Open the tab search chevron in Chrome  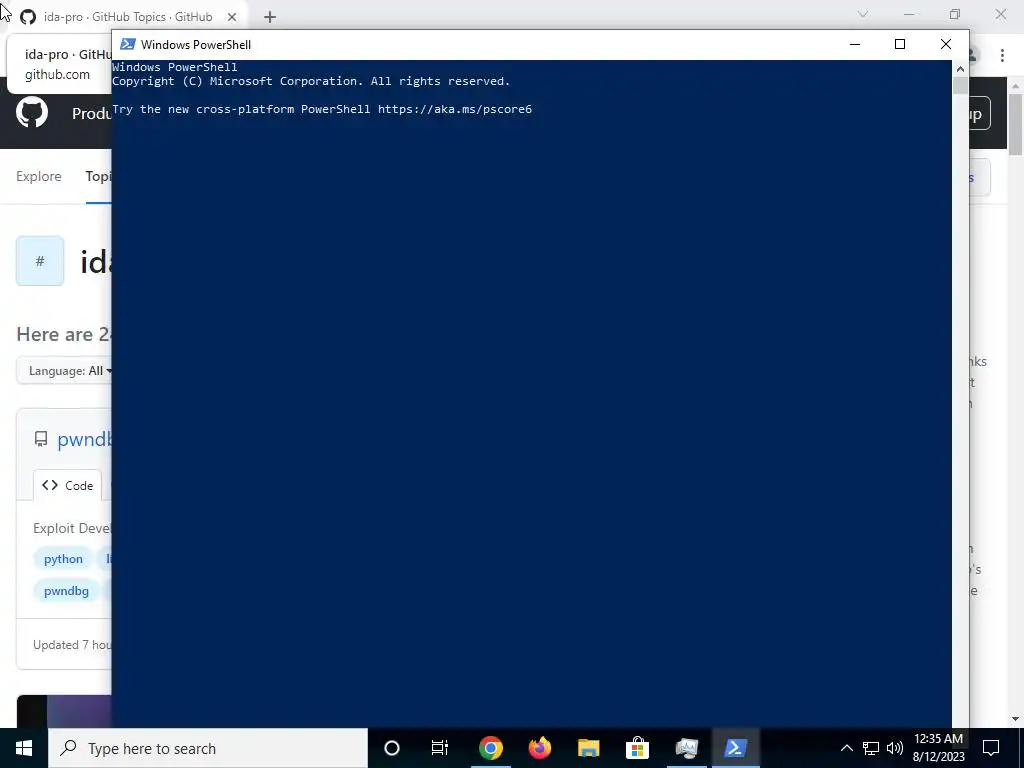pos(863,14)
